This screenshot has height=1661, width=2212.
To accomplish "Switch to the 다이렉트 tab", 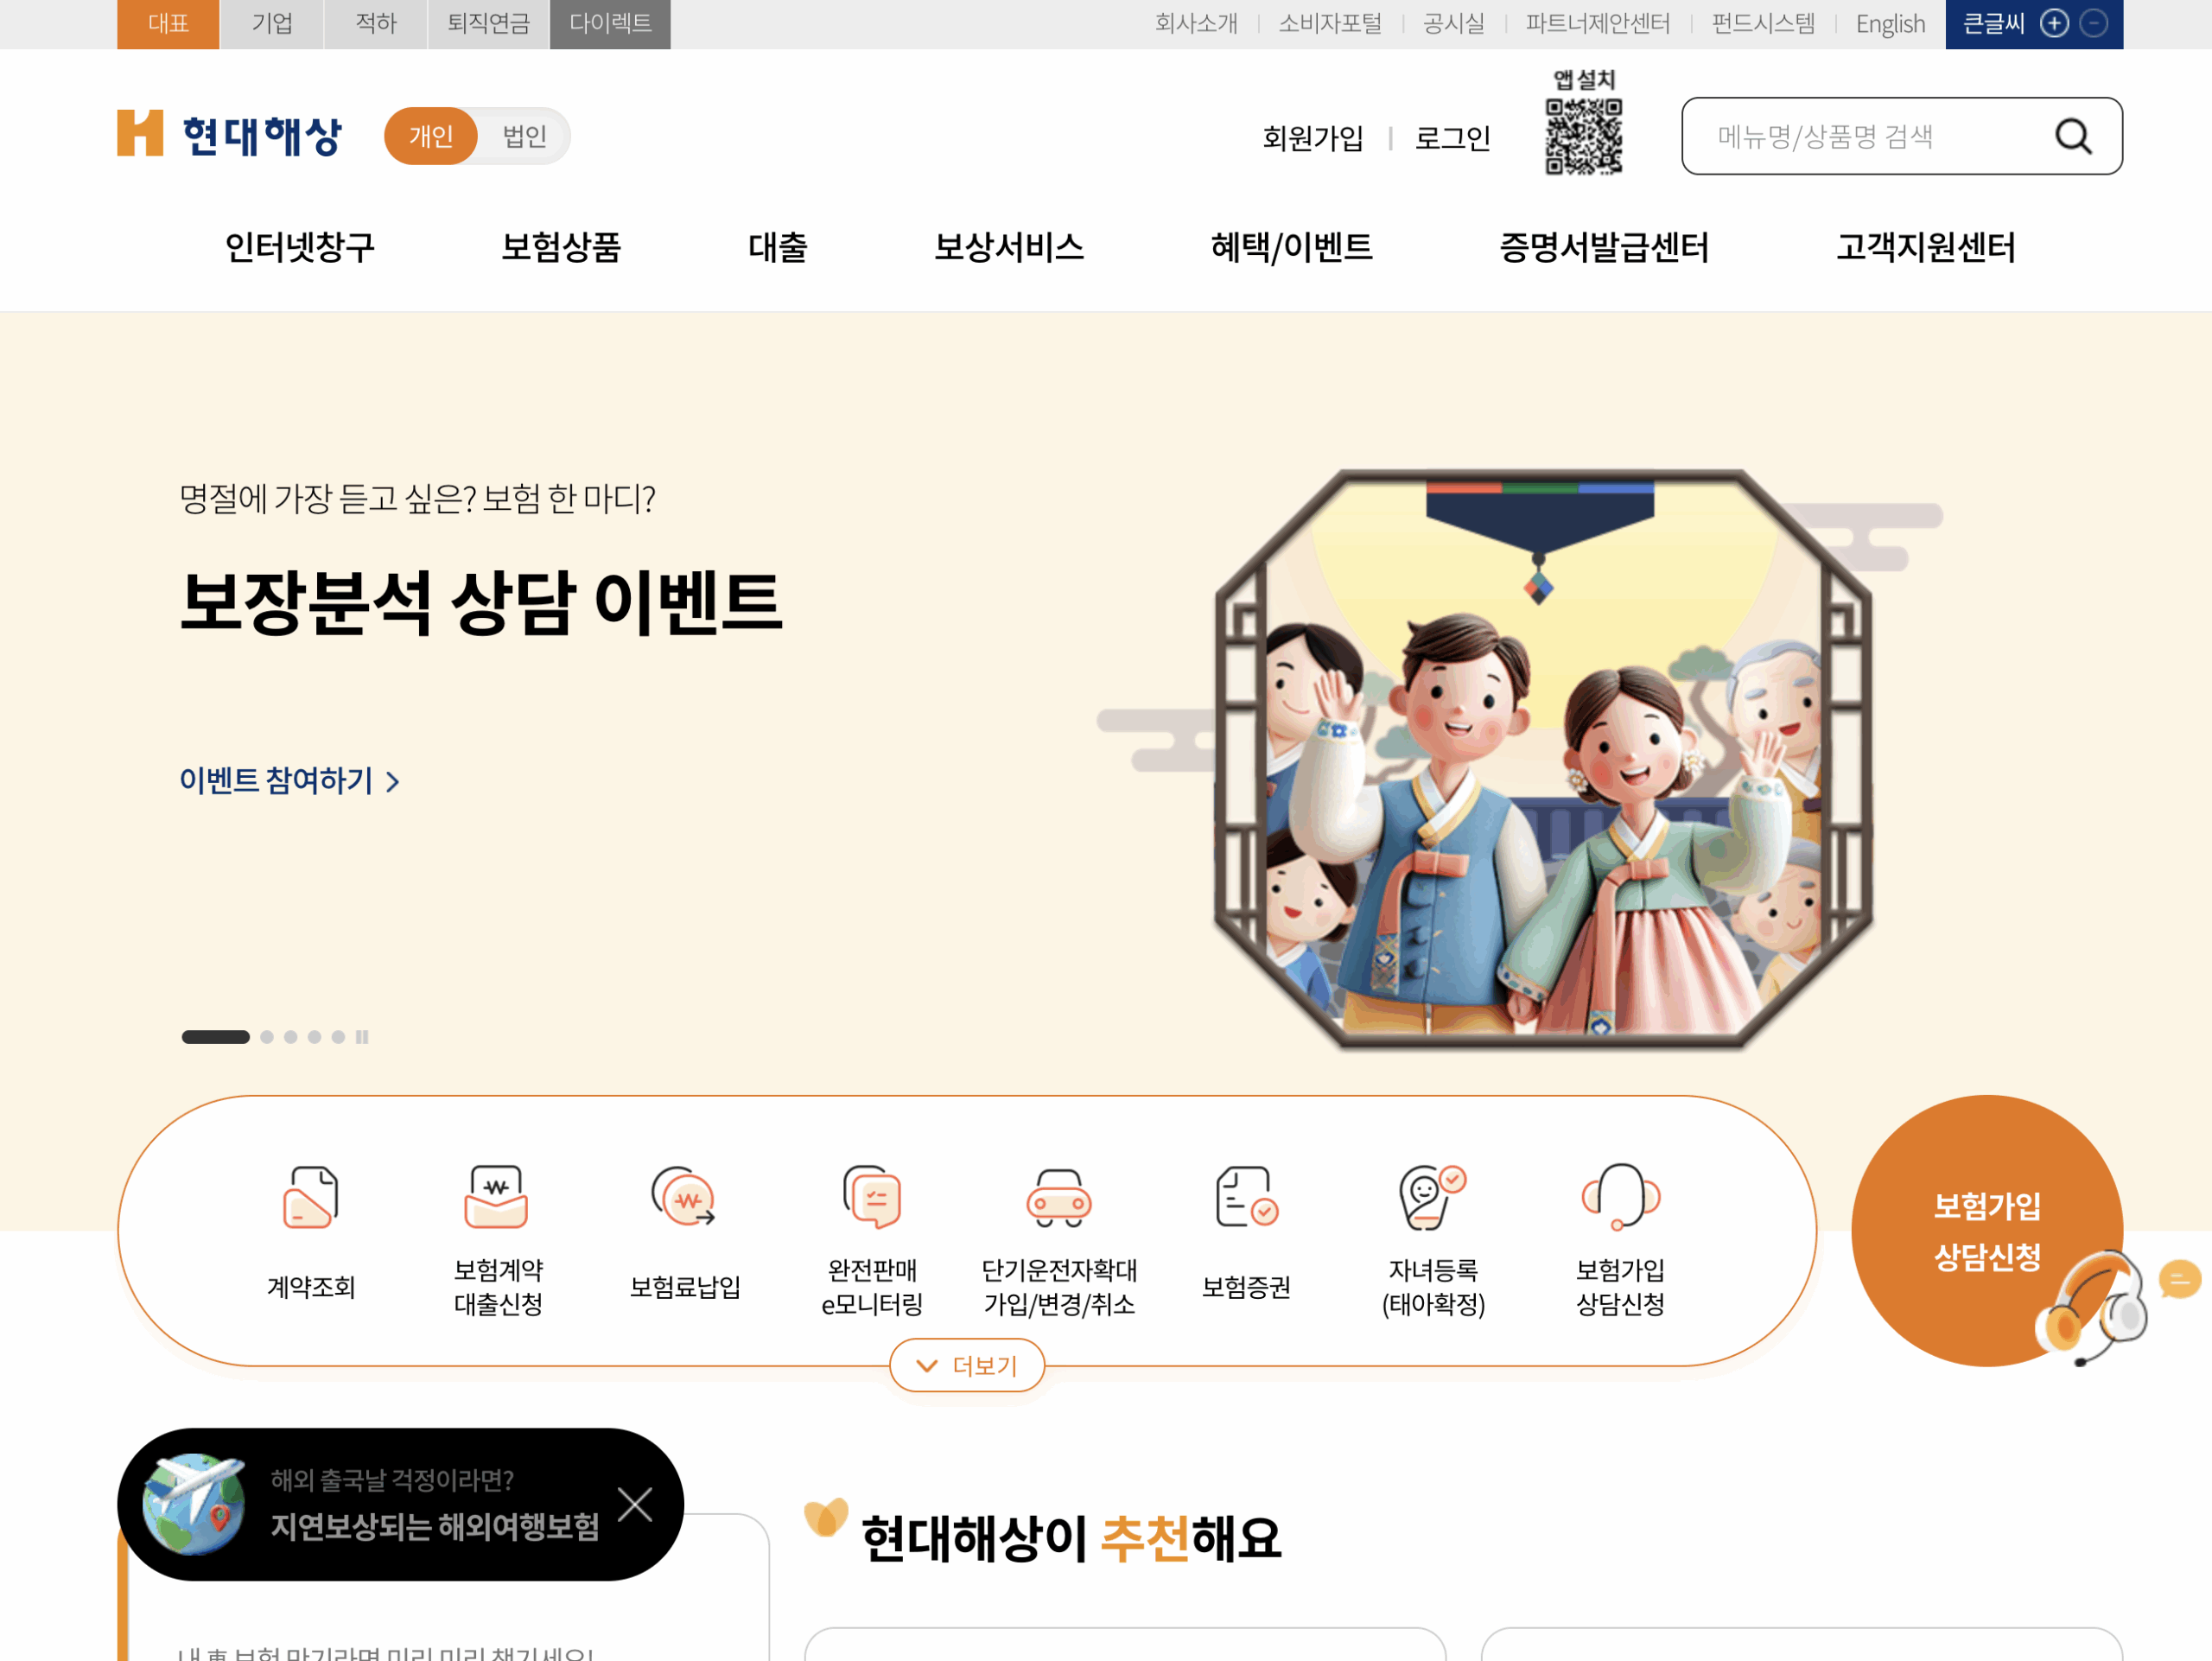I will coord(610,23).
